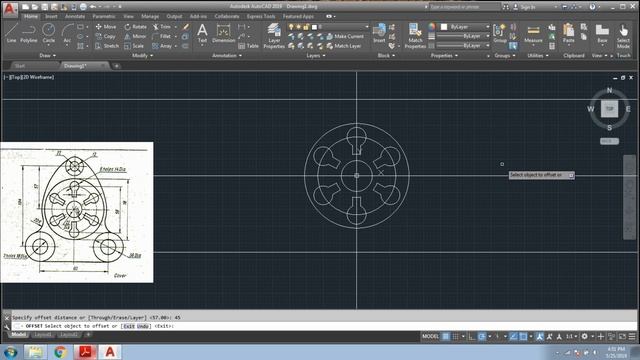This screenshot has width=640, height=360.
Task: Click the Fillet tool
Action: (x=162, y=36)
